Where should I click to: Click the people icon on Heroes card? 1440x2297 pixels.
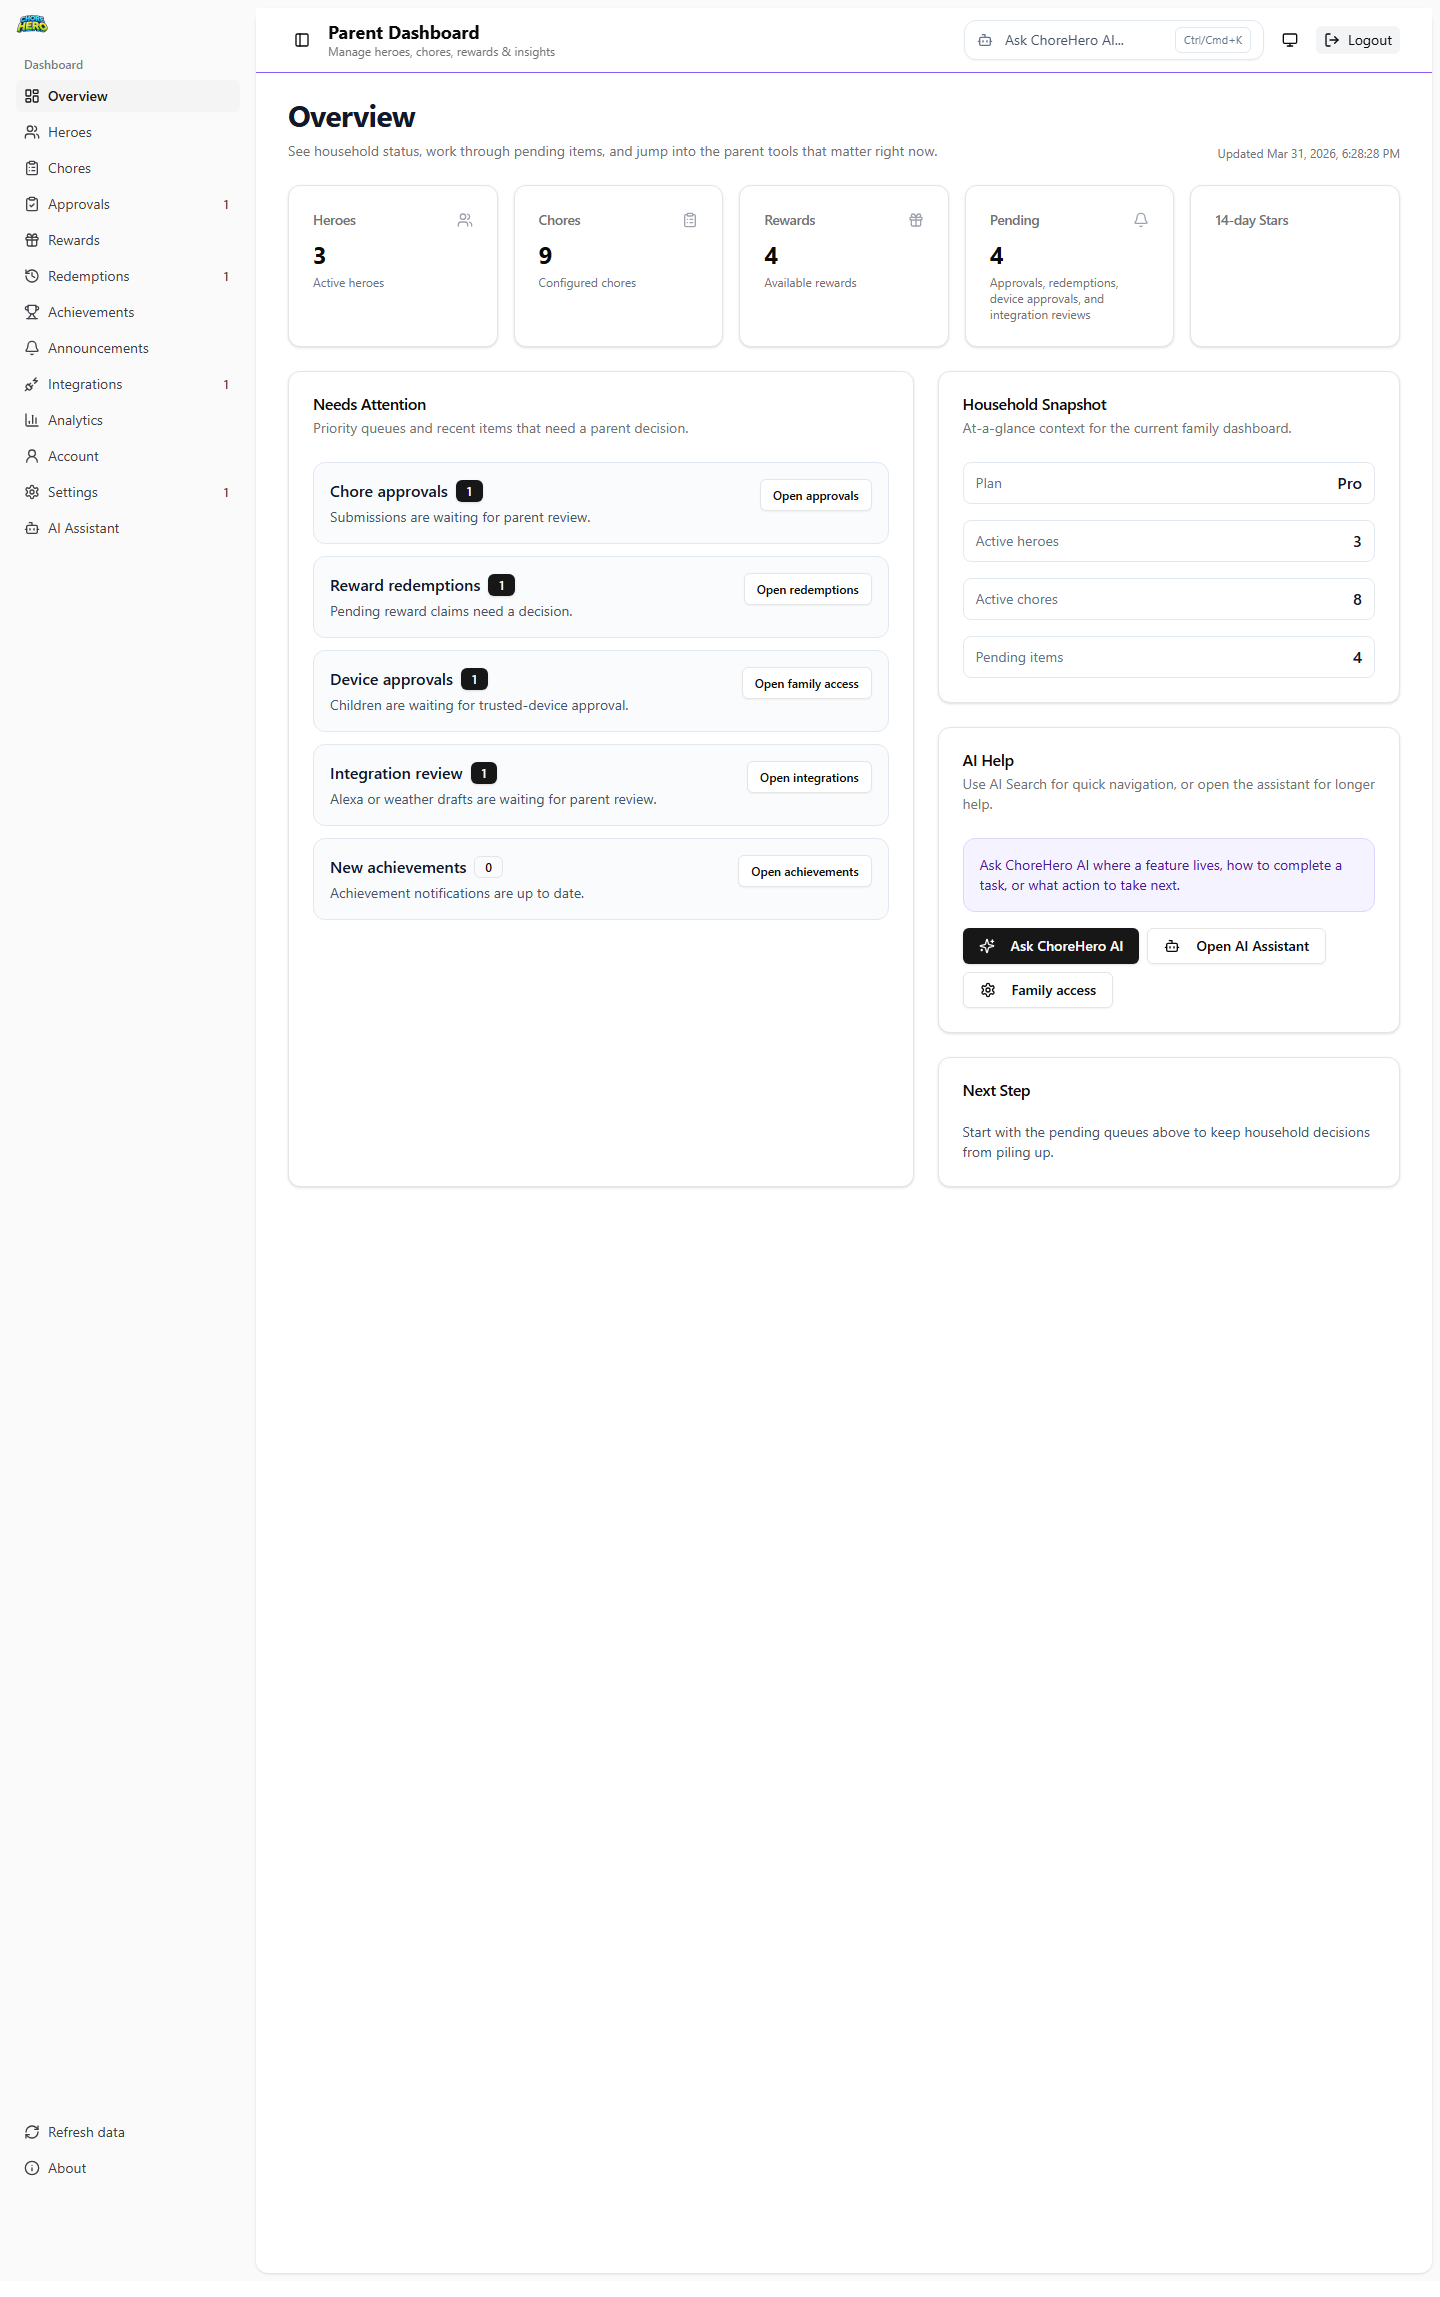465,220
